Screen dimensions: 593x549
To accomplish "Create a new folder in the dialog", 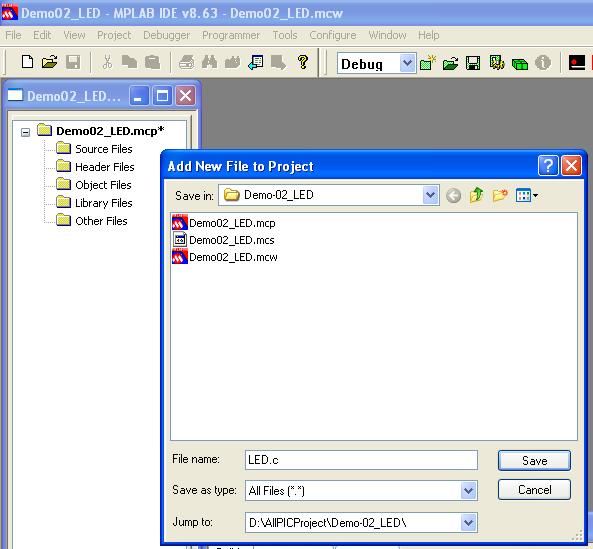I will (500, 195).
